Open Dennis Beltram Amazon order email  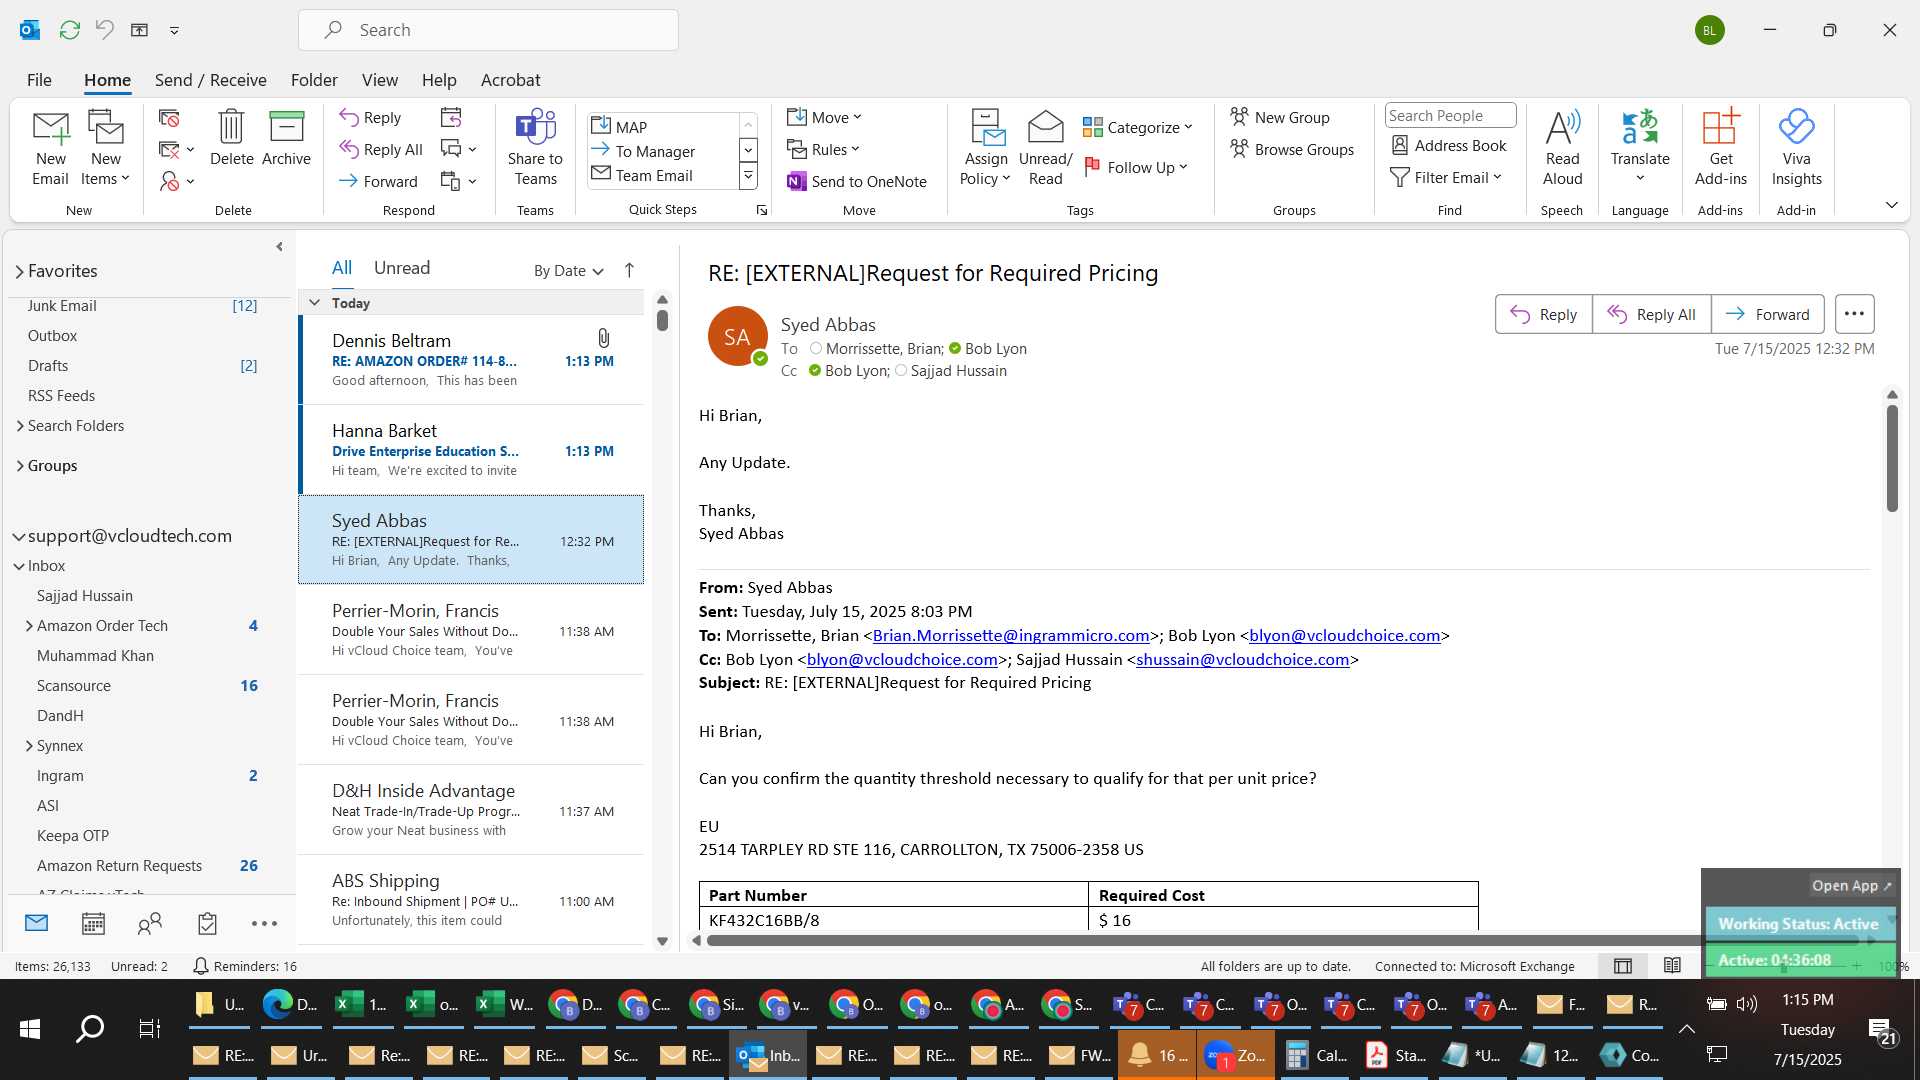(x=471, y=360)
